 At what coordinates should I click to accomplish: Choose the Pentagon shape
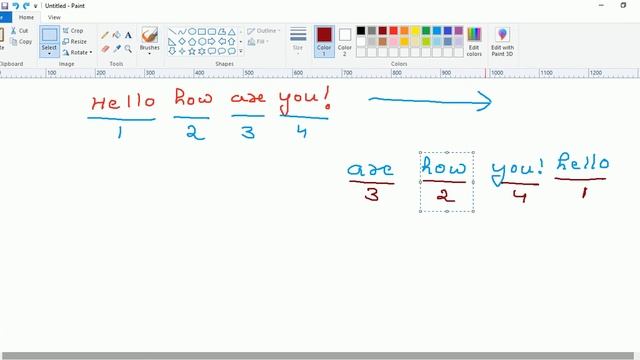[x=192, y=42]
